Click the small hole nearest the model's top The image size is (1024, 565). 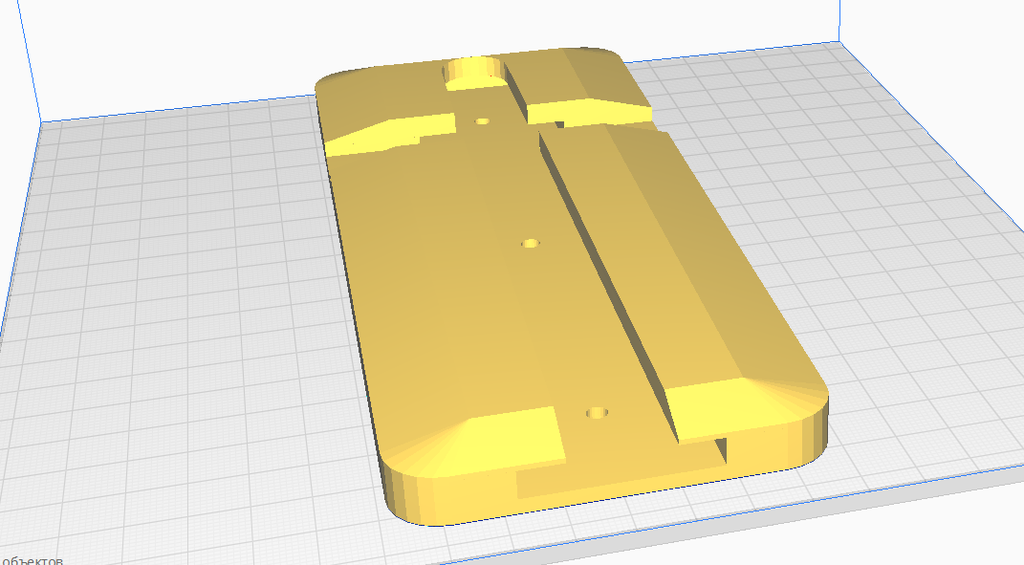483,121
